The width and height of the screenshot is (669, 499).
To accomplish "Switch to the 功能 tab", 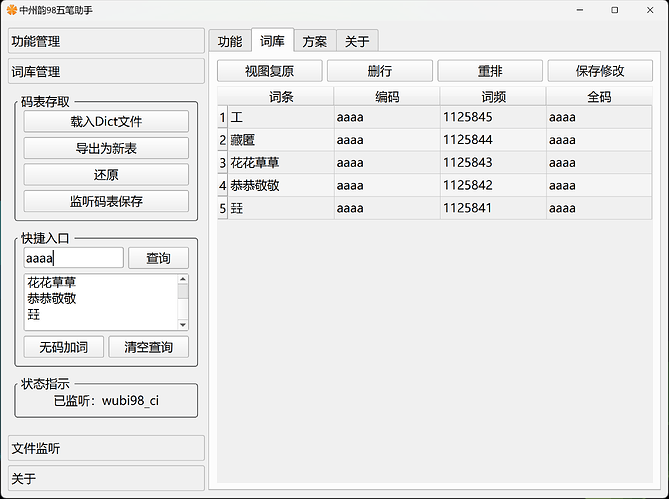I will pos(230,41).
